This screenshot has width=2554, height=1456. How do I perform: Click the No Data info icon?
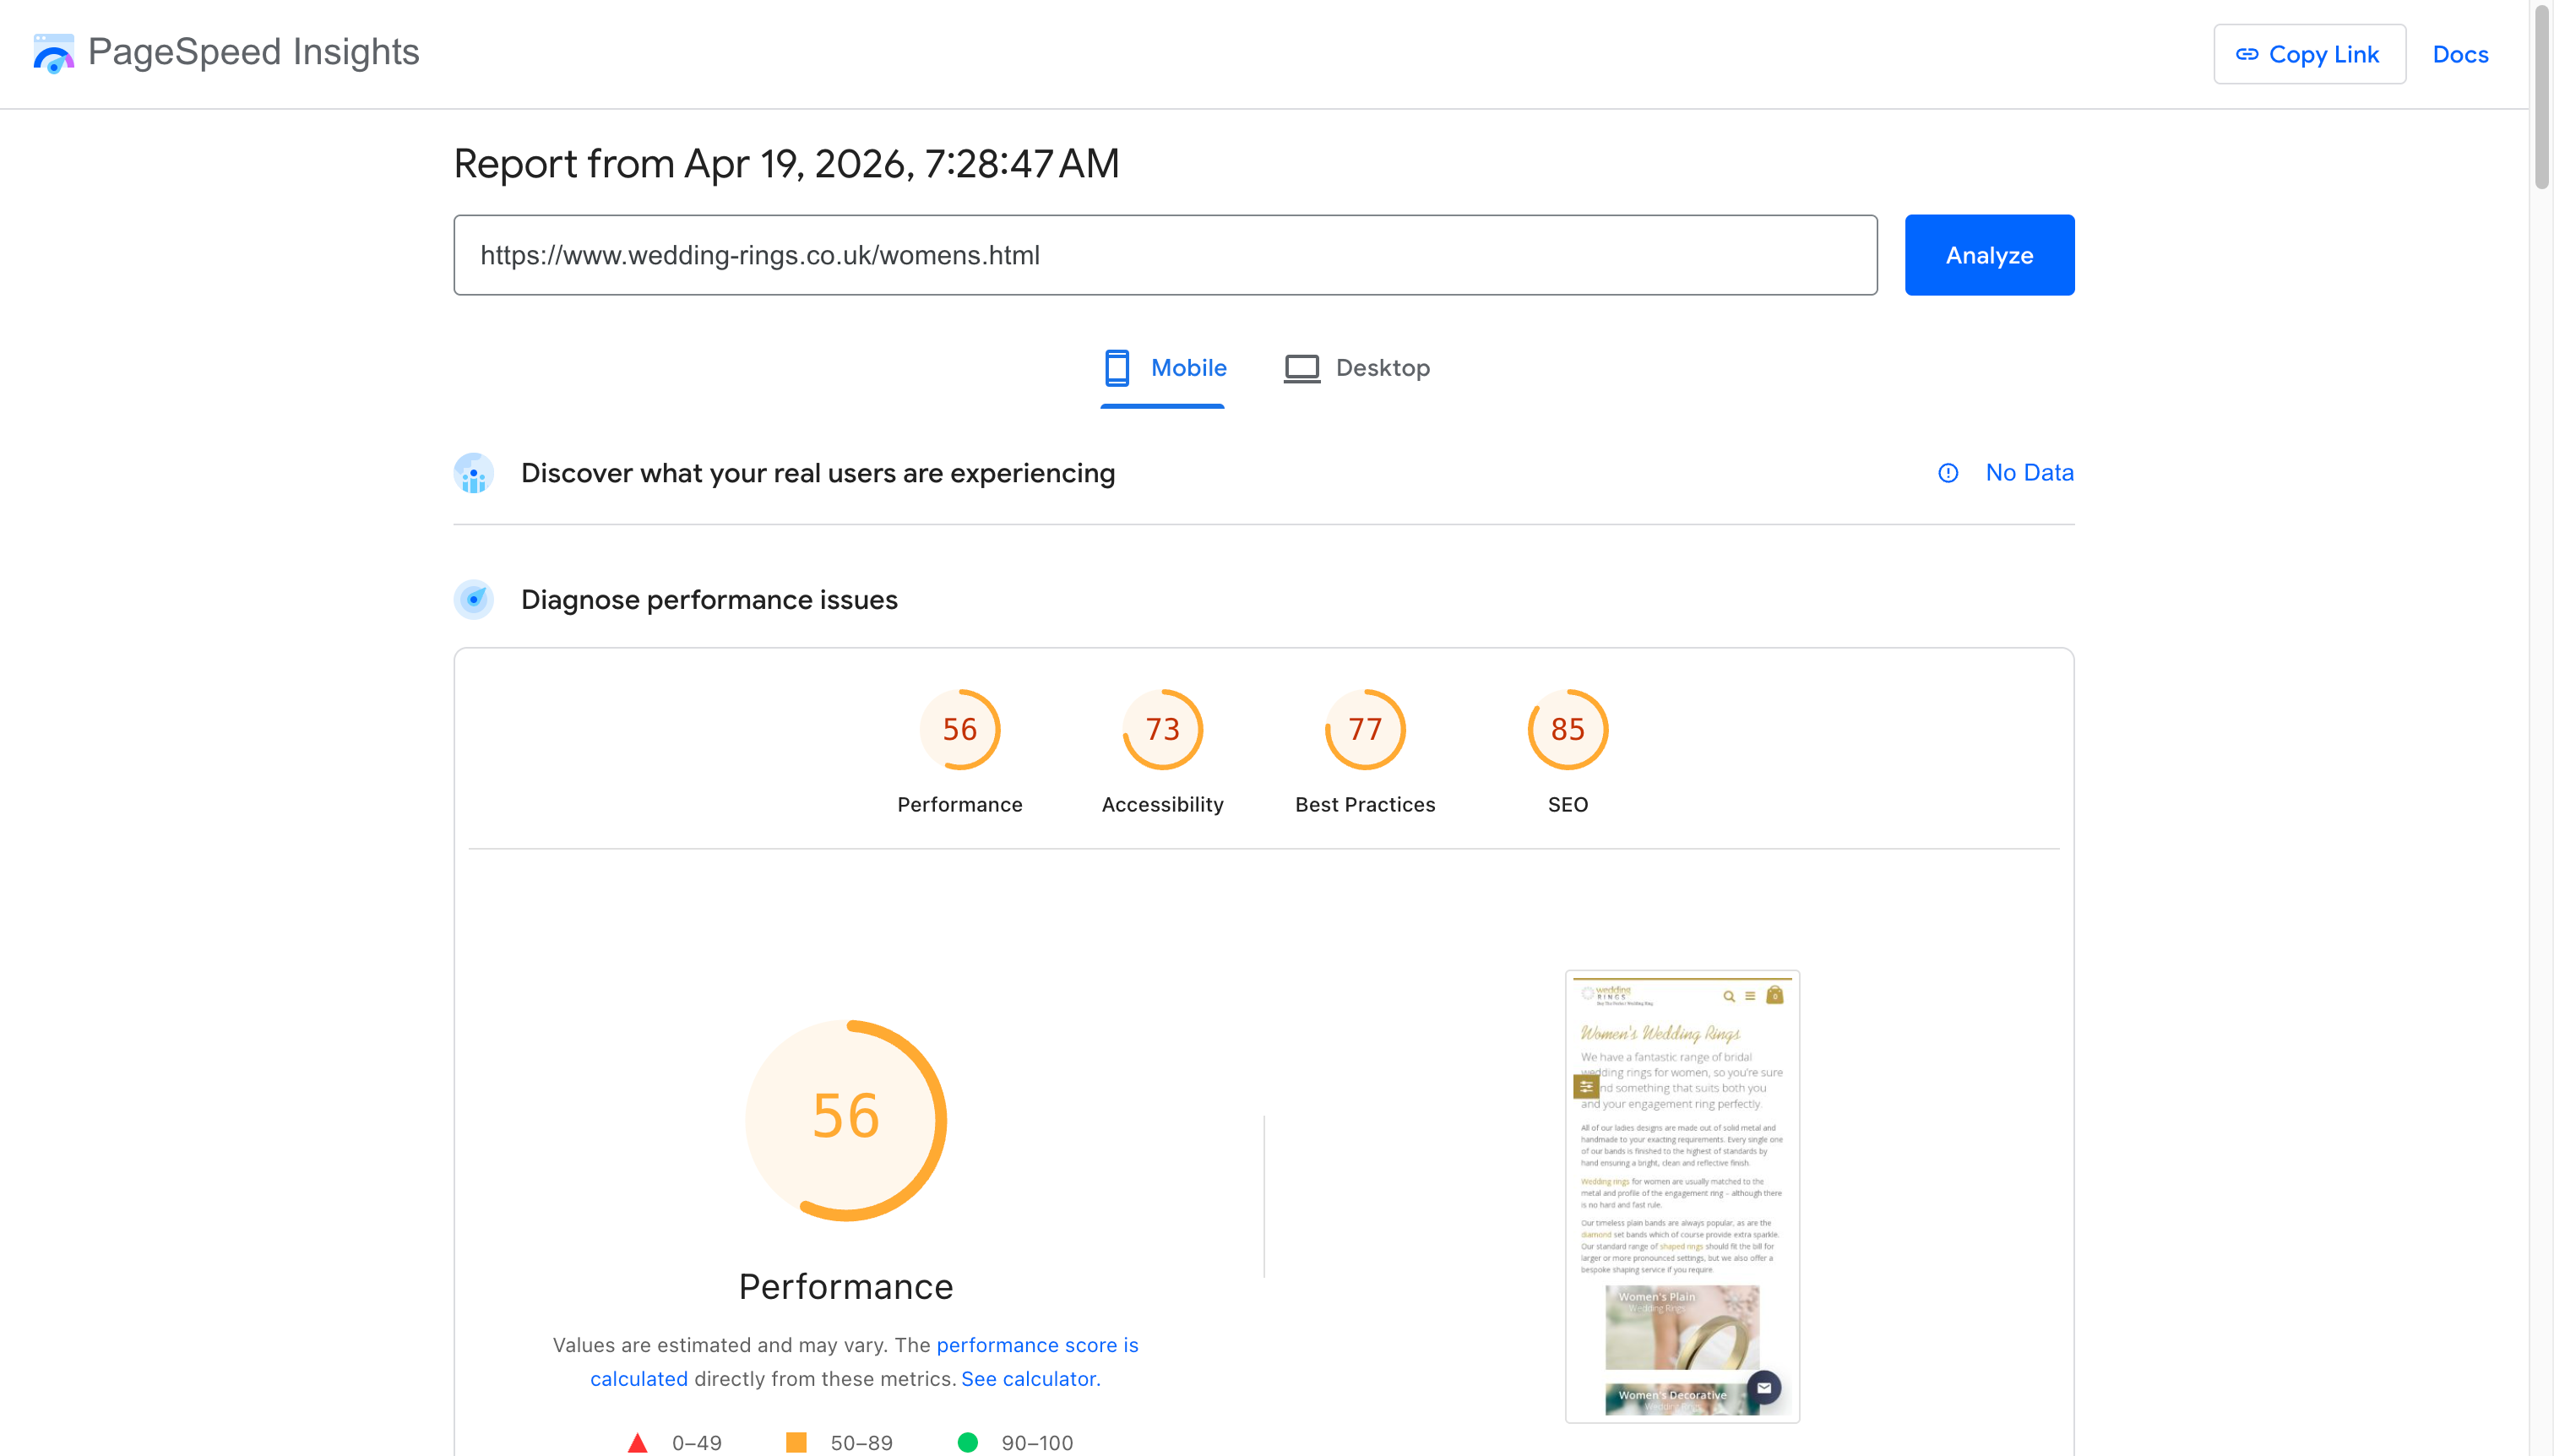coord(1948,473)
